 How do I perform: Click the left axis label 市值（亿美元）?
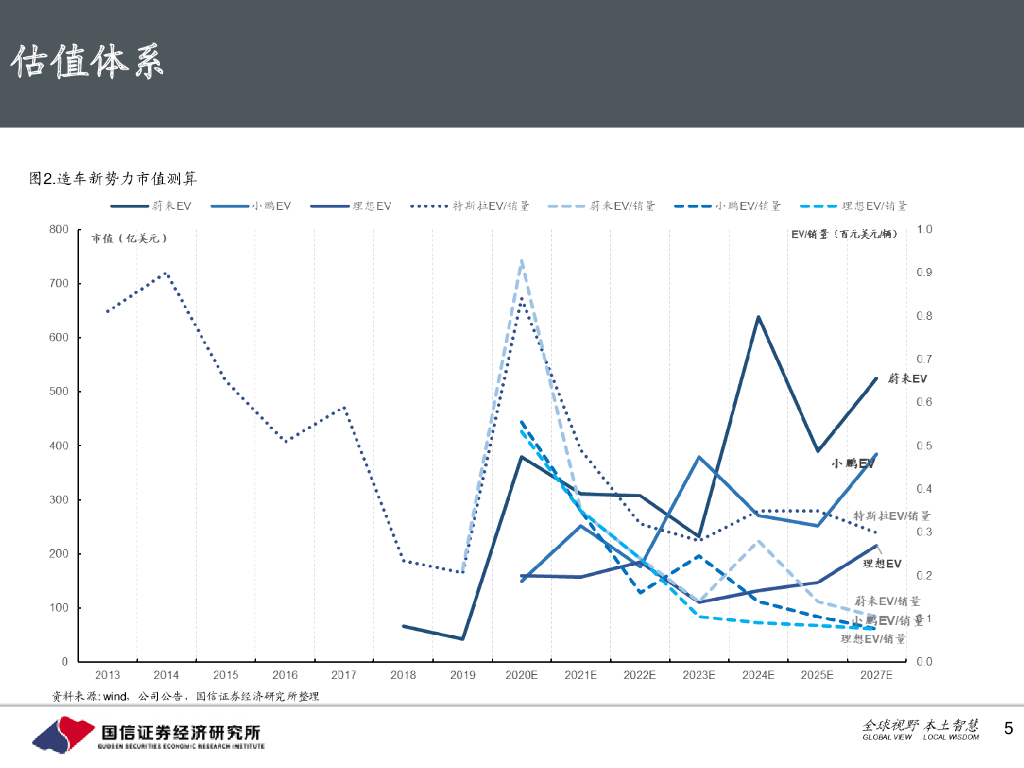[129, 238]
